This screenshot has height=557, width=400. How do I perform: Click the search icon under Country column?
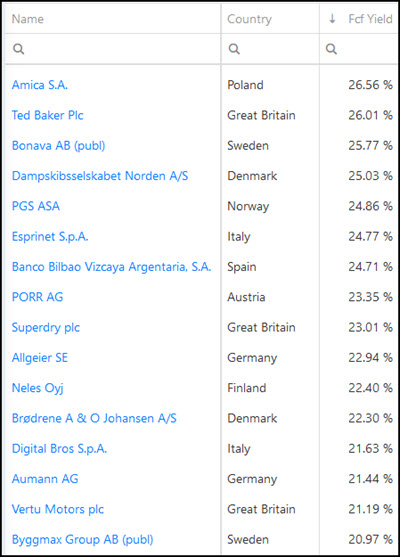[234, 49]
